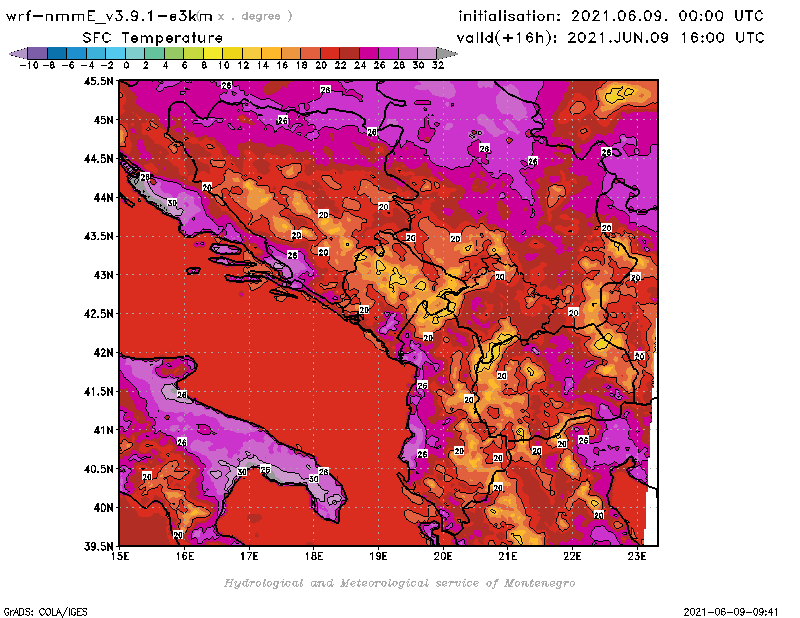The height and width of the screenshot is (618, 800).
Task: Click the 18E longitude label
Action: click(314, 556)
